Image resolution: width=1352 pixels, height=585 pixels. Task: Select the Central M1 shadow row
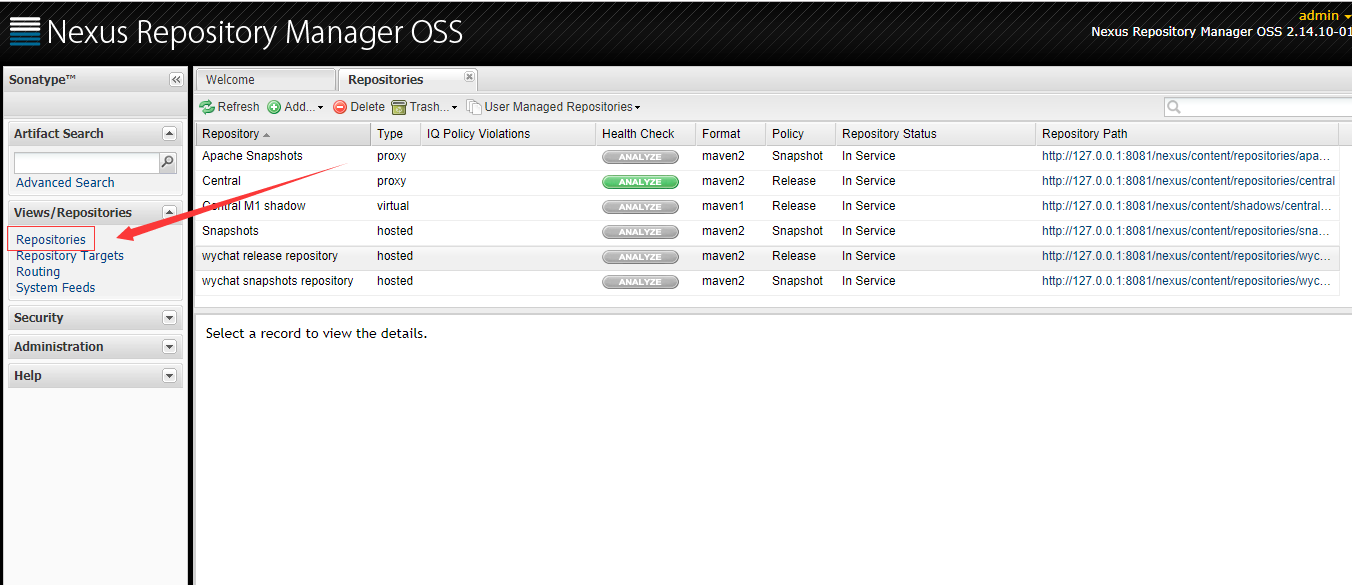pyautogui.click(x=767, y=207)
